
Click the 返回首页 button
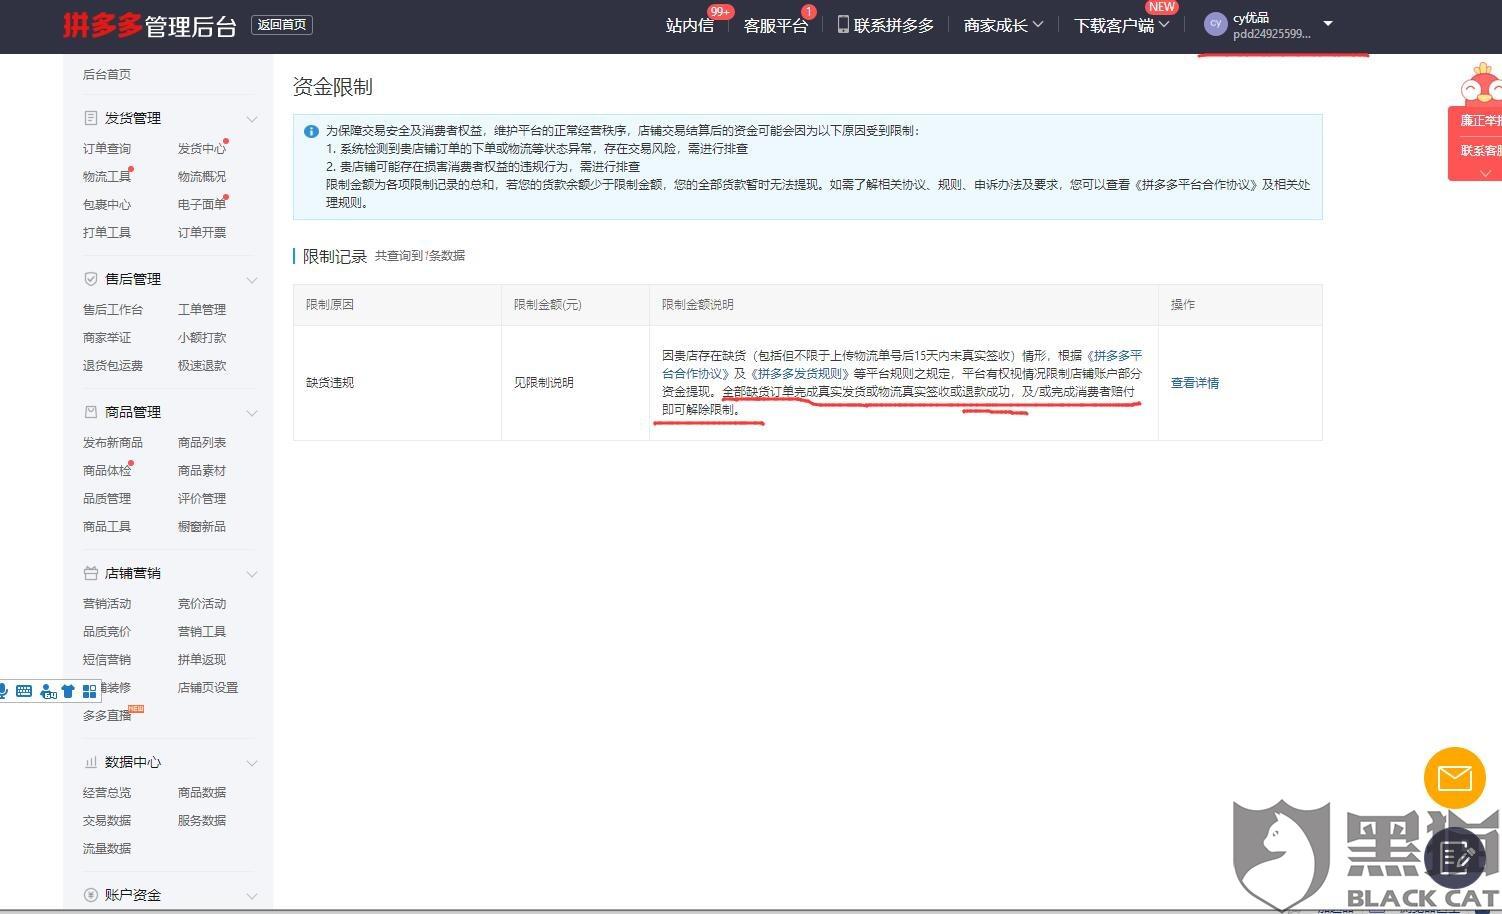pos(282,25)
